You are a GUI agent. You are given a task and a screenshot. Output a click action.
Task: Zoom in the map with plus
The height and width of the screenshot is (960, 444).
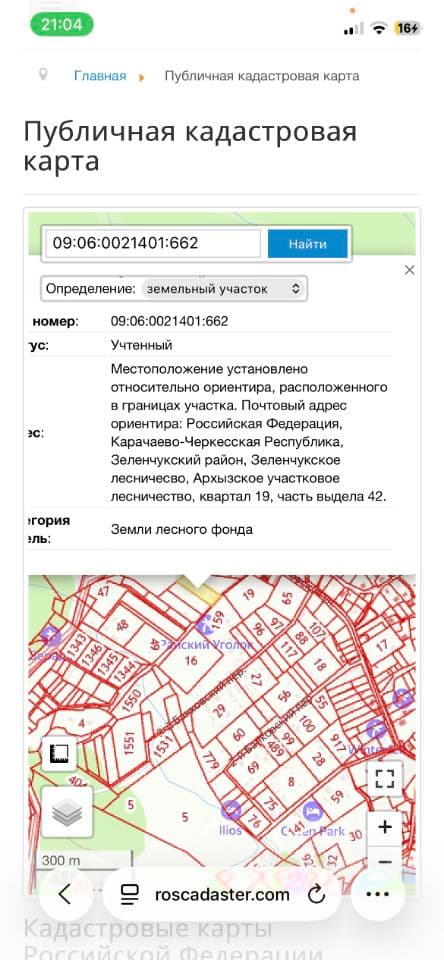(385, 828)
